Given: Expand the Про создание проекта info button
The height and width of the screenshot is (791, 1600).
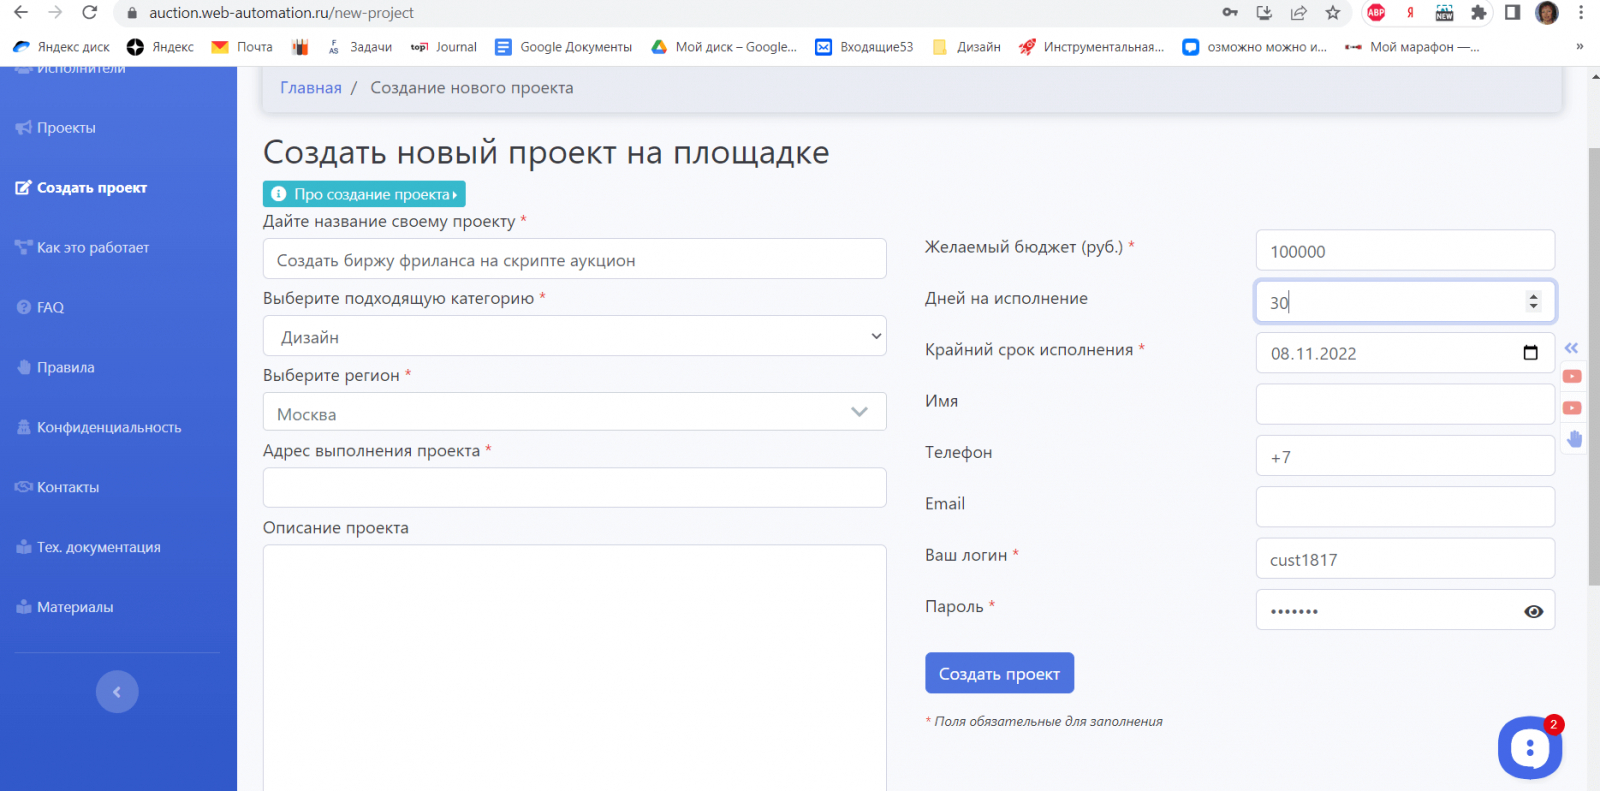Looking at the screenshot, I should tap(364, 194).
